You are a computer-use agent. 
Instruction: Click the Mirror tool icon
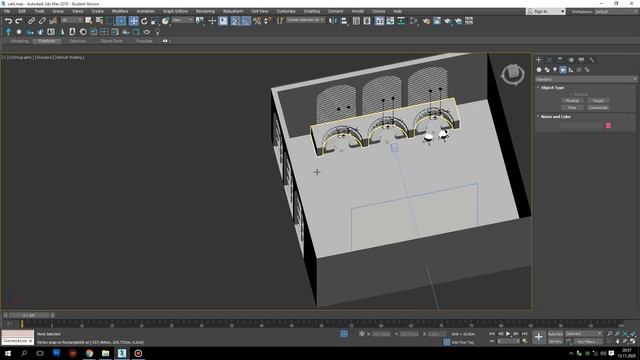point(333,21)
